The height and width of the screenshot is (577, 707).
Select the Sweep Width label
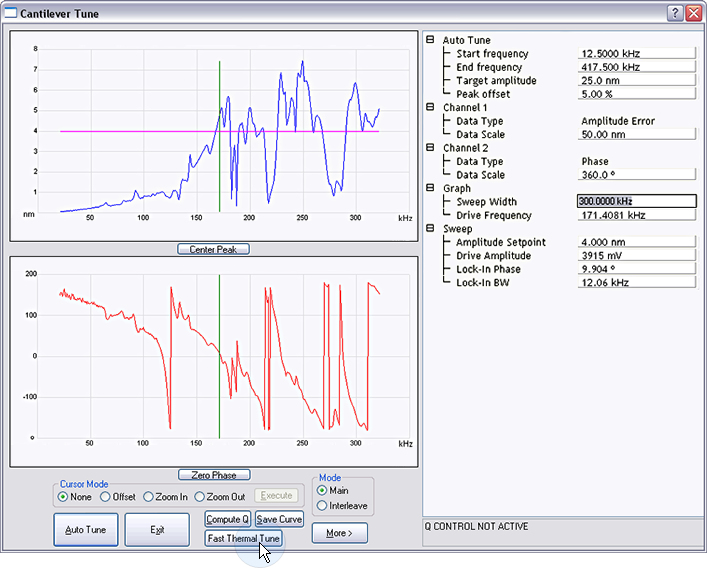click(x=487, y=201)
